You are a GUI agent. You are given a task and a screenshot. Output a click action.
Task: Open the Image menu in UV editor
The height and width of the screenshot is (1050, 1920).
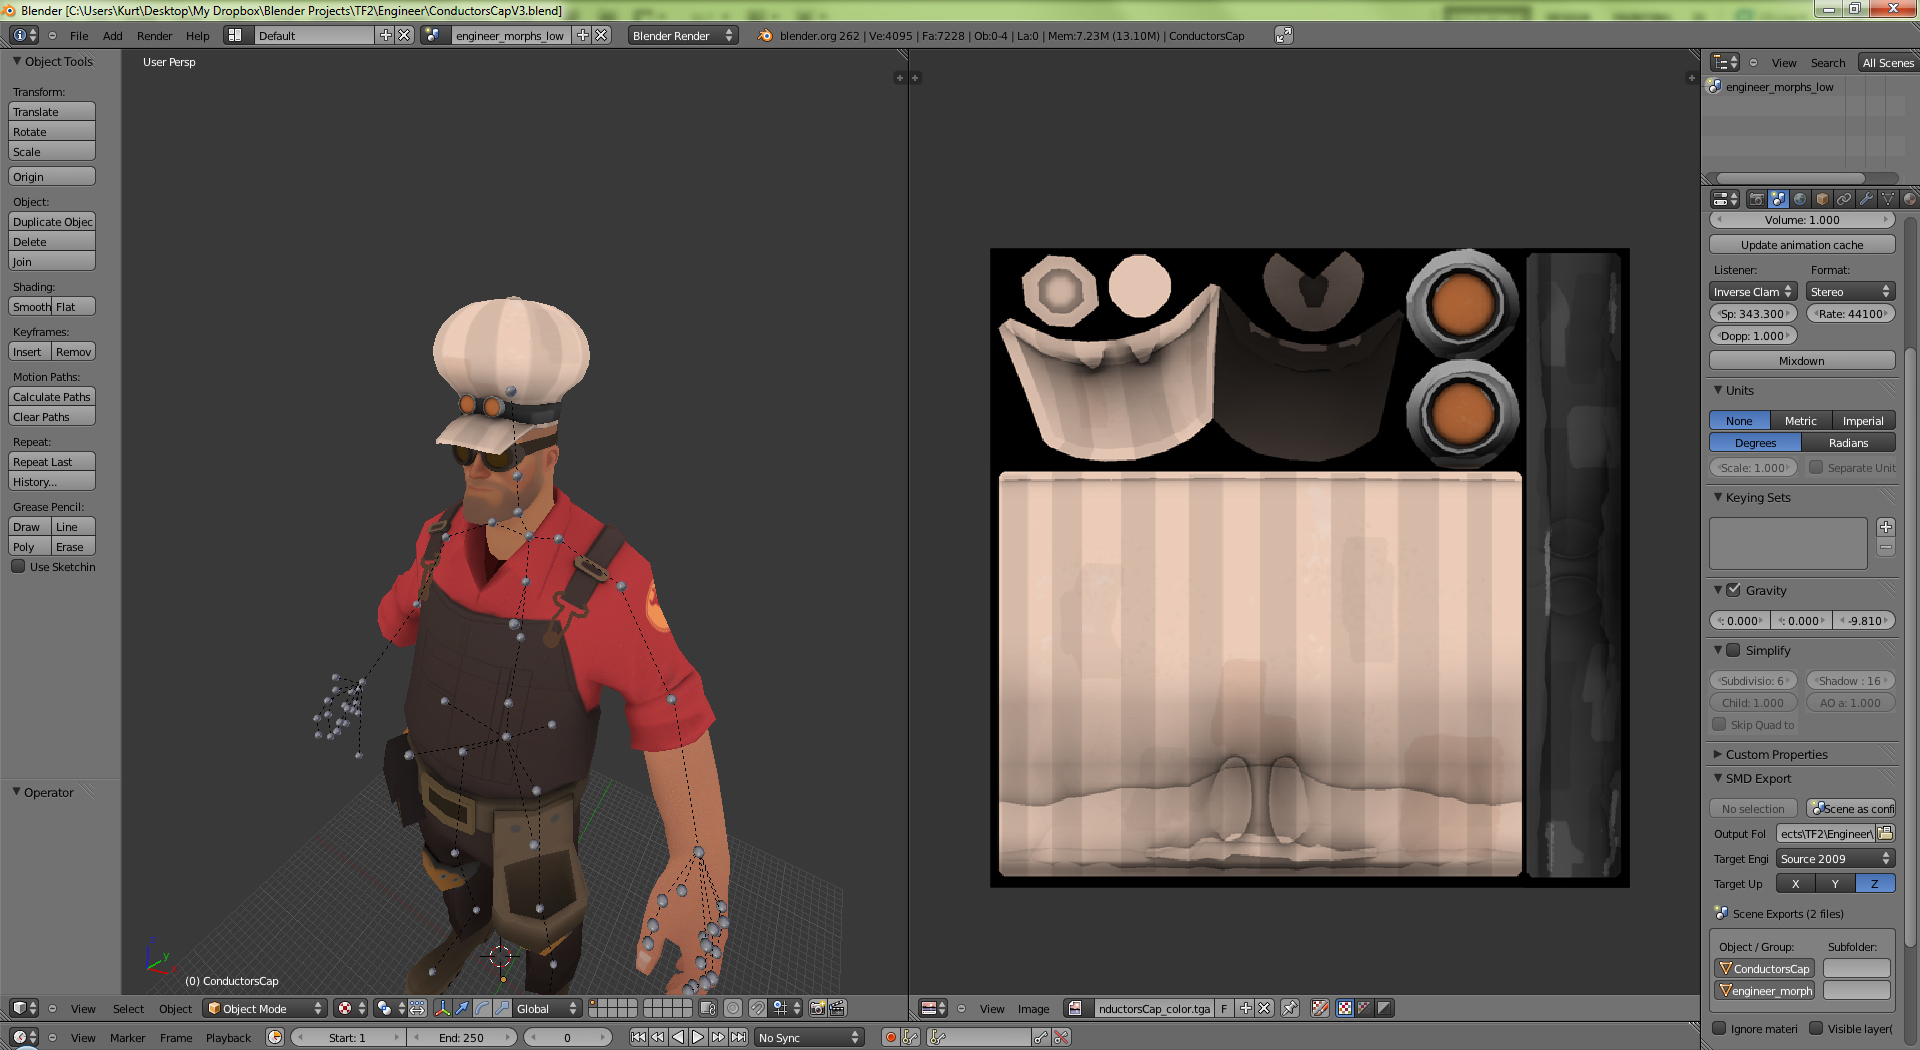point(1033,1008)
